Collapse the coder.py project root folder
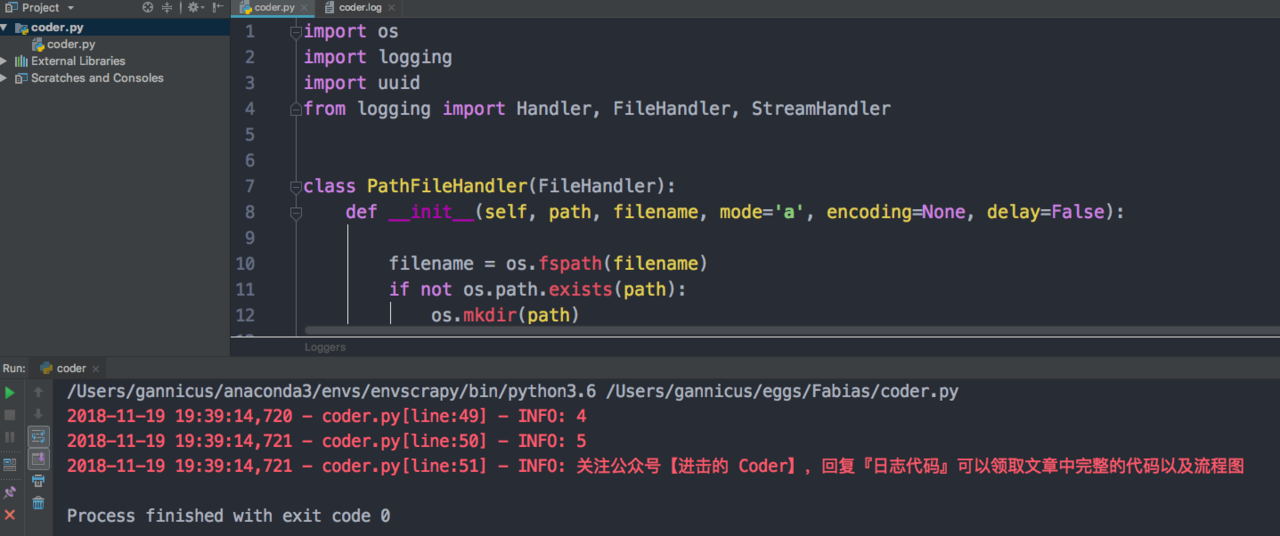This screenshot has height=536, width=1280. 4,28
